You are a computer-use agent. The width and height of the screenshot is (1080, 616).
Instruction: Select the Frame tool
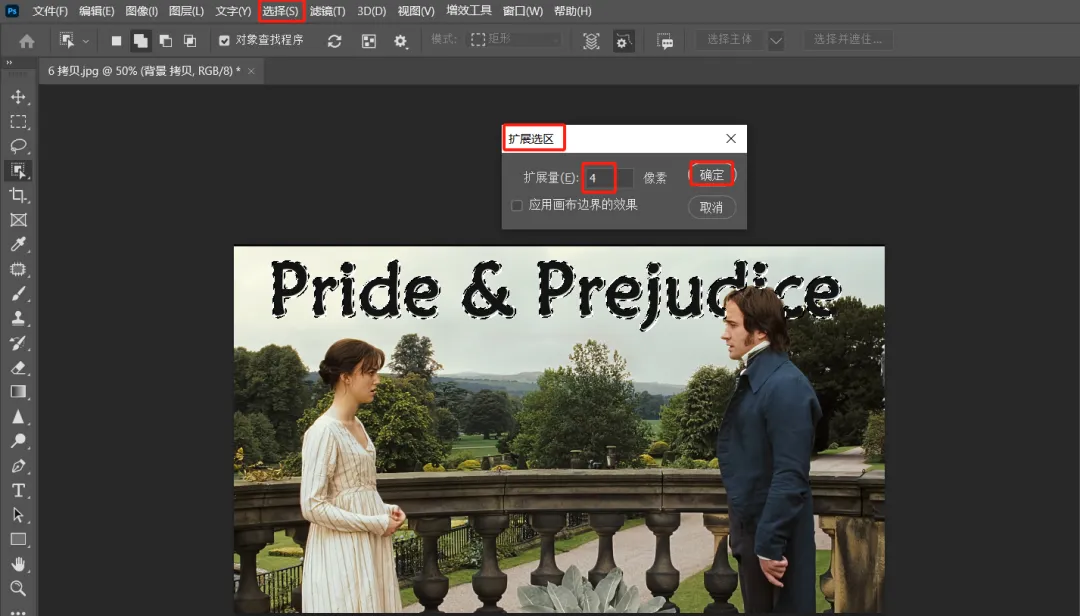[x=19, y=220]
